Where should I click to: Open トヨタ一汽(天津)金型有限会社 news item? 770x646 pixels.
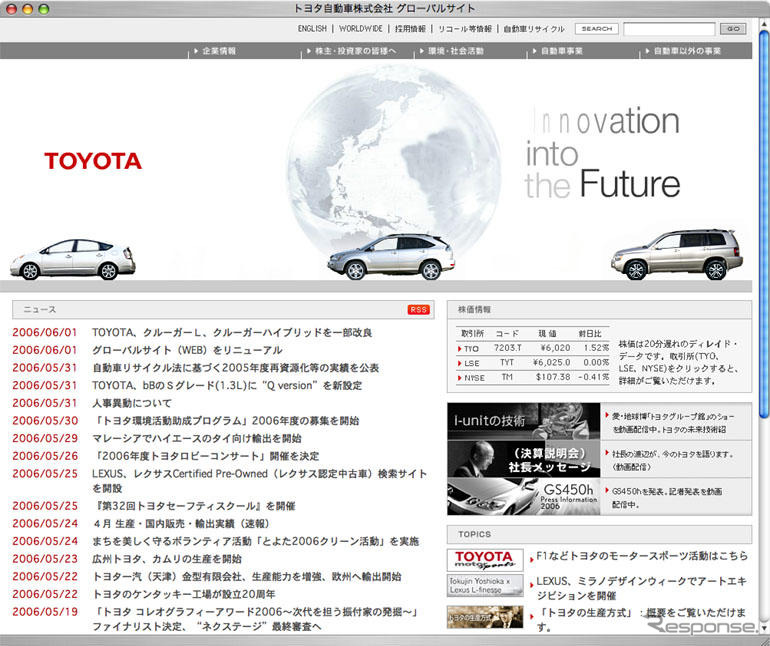click(247, 577)
